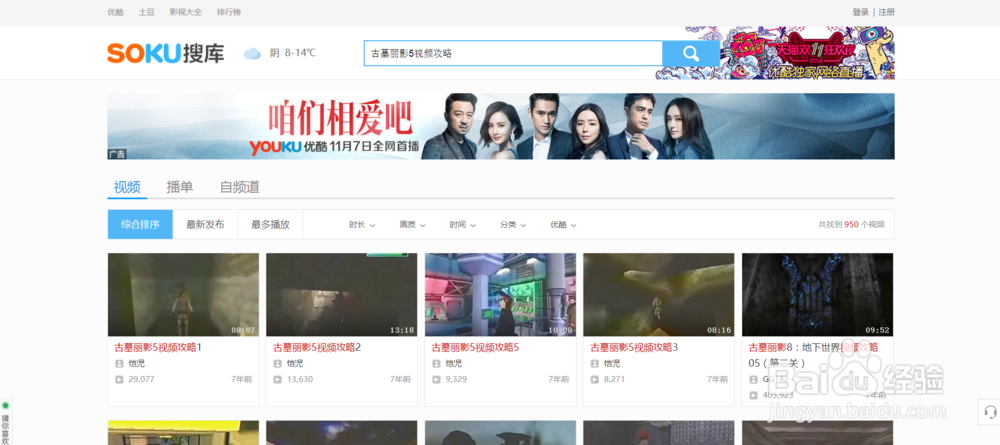Image resolution: width=1000 pixels, height=445 pixels.
Task: Click play count icon beside 29,077
Action: coord(119,379)
